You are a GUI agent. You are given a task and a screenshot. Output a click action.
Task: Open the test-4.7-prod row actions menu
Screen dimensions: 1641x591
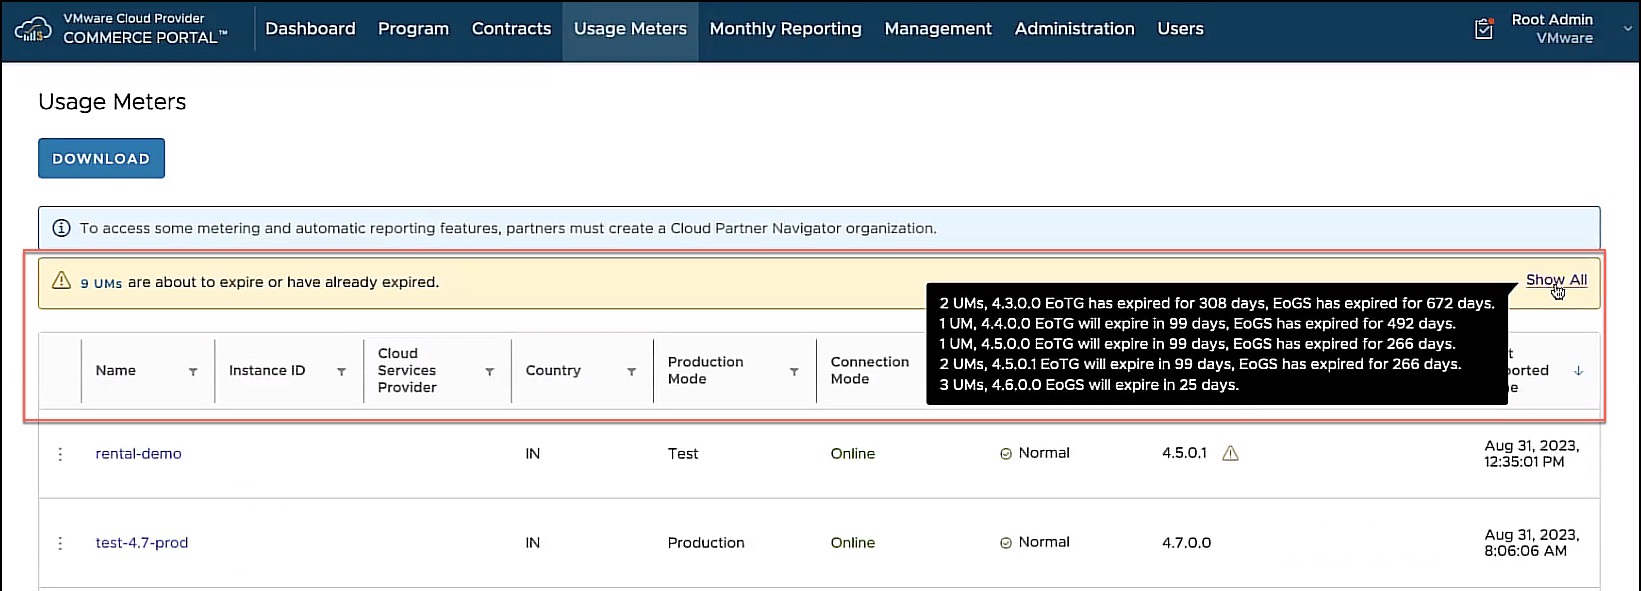[60, 543]
